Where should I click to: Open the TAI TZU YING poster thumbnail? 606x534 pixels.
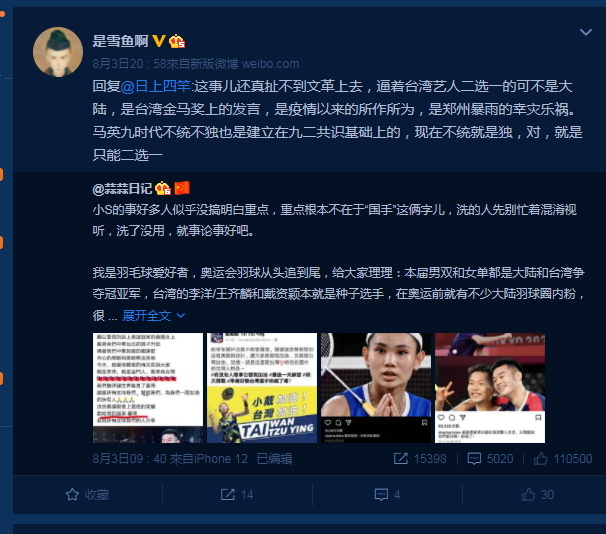pyautogui.click(x=262, y=388)
